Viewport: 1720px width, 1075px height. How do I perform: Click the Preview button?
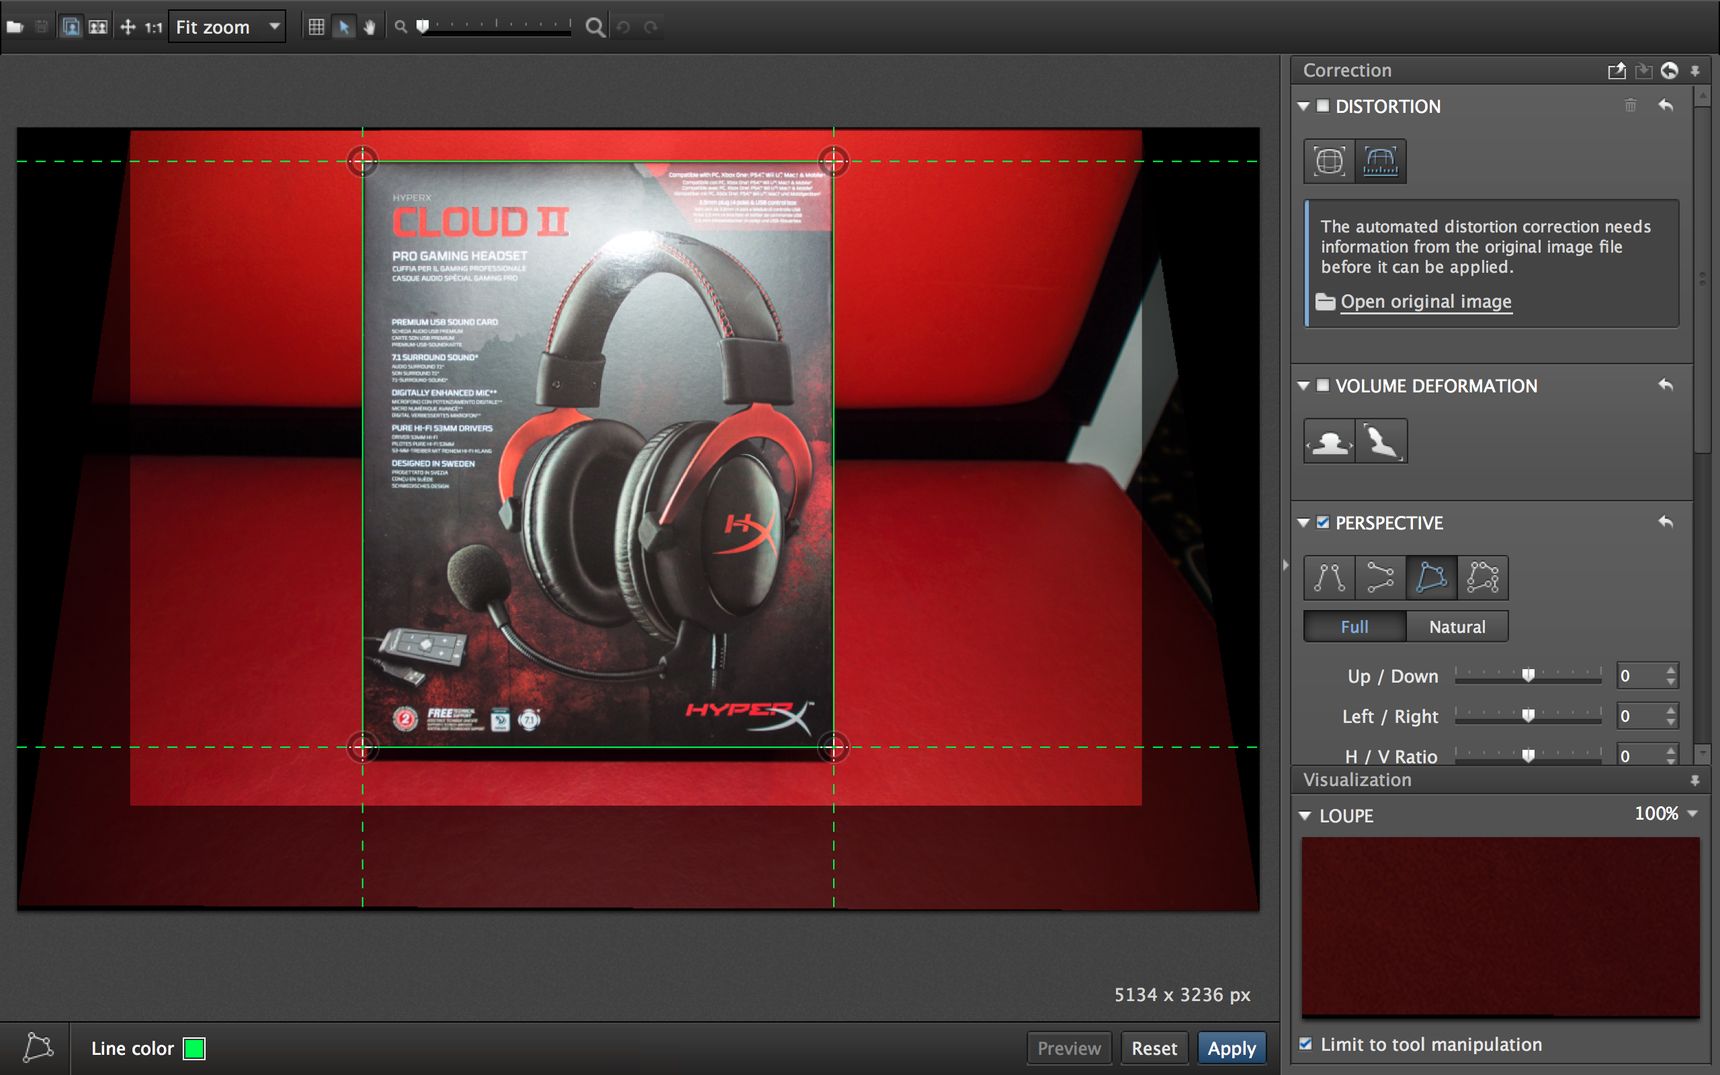tap(1069, 1048)
